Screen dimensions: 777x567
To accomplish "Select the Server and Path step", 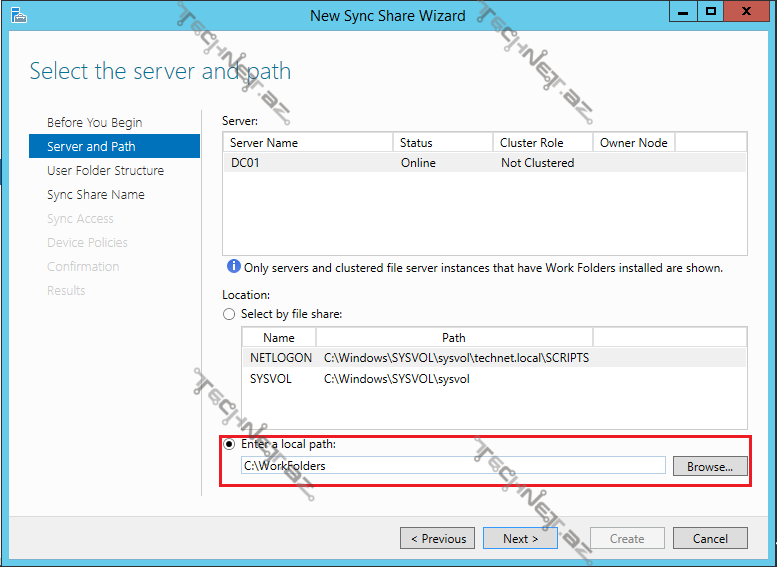I will pos(91,146).
